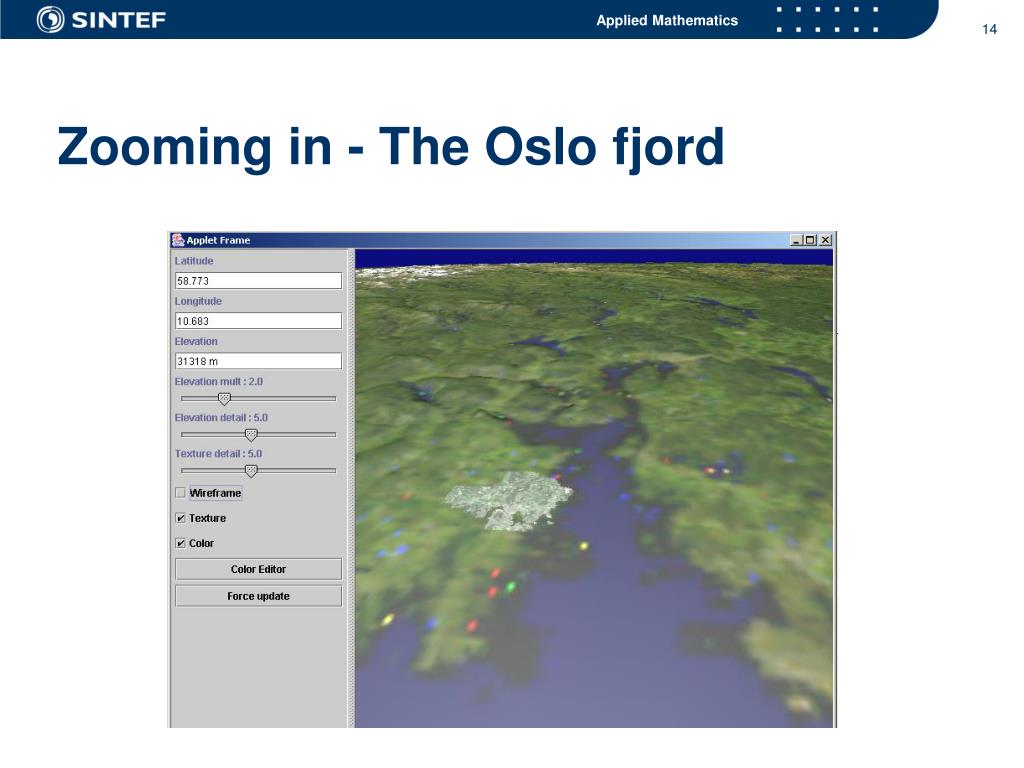Click the slide title "Zooming in - The Oslo fjord"

point(391,148)
